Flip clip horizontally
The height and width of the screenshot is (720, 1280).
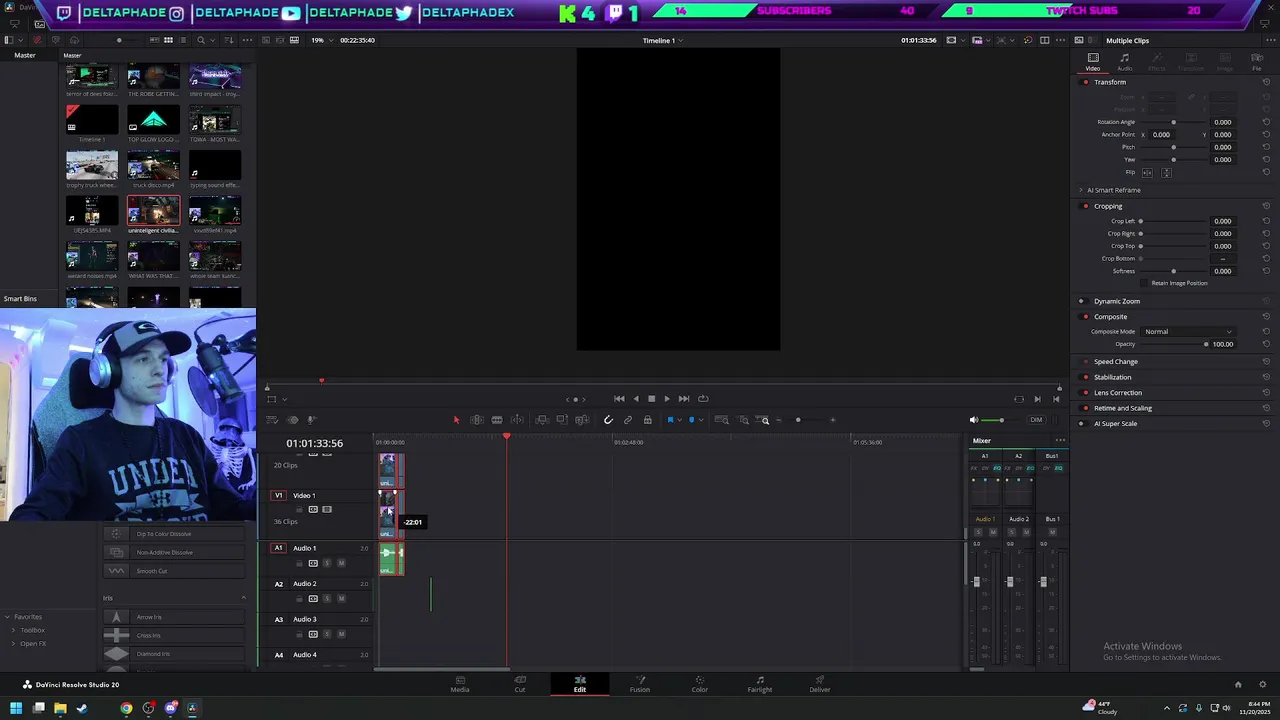tap(1147, 173)
